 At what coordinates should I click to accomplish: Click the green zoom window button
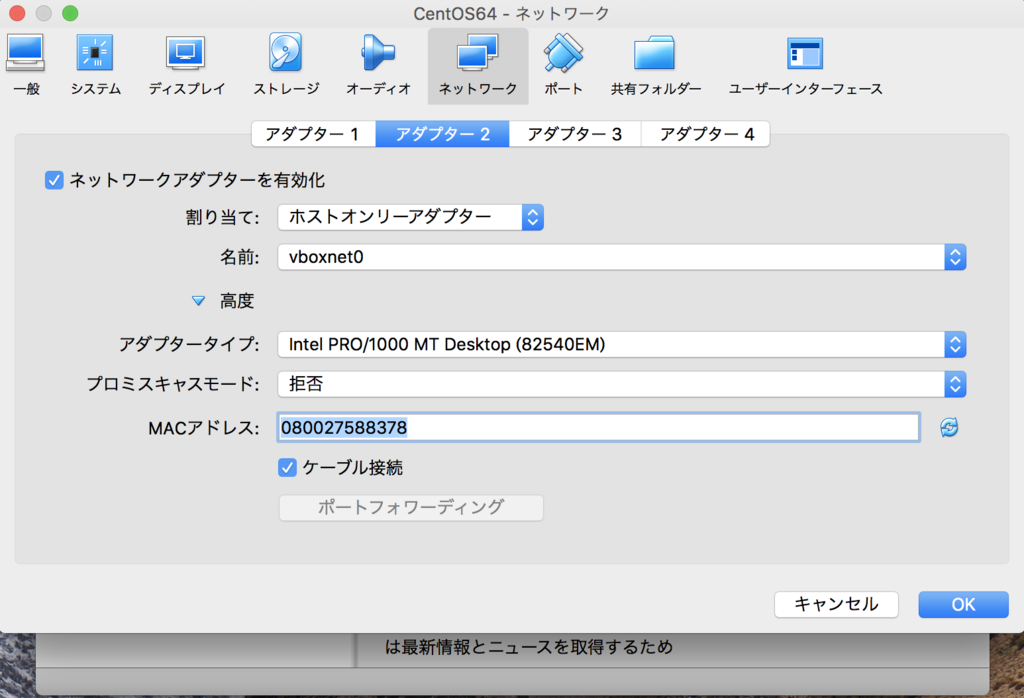coord(70,13)
